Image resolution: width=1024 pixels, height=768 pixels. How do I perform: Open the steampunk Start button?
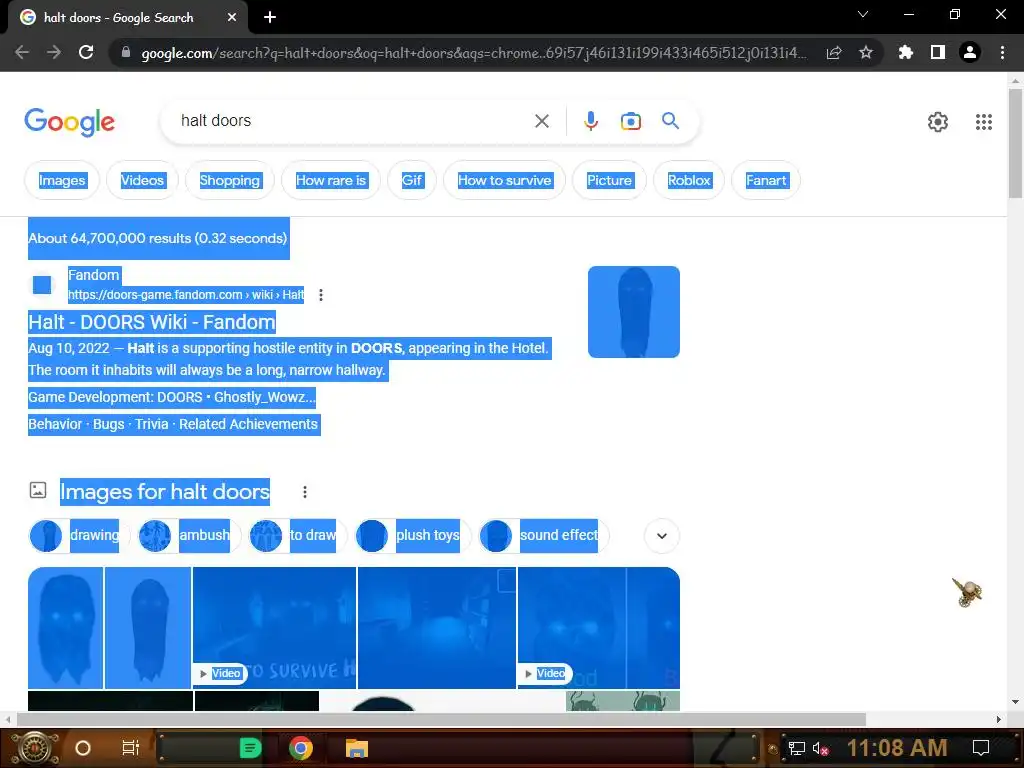pyautogui.click(x=35, y=748)
